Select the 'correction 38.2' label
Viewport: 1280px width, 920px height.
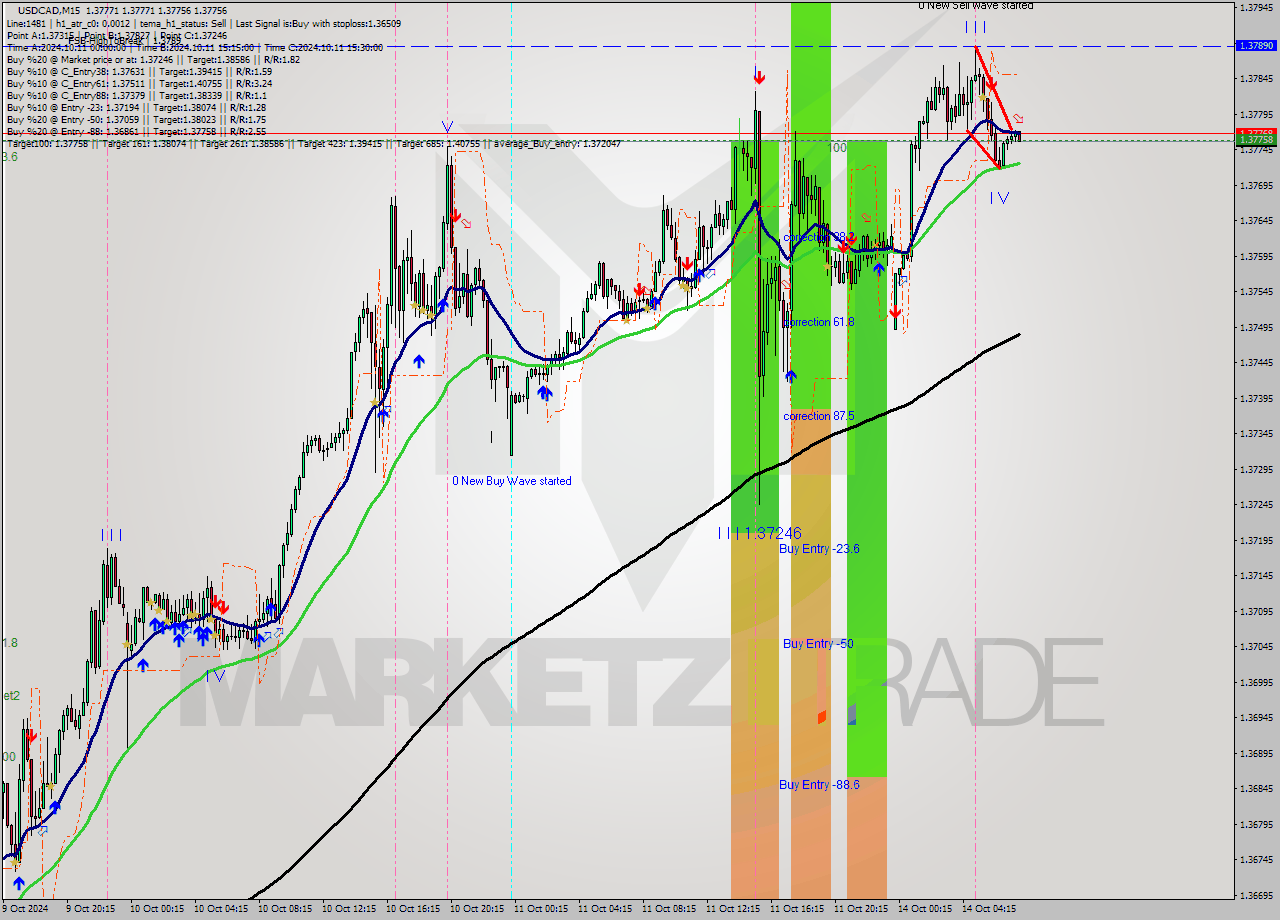819,238
